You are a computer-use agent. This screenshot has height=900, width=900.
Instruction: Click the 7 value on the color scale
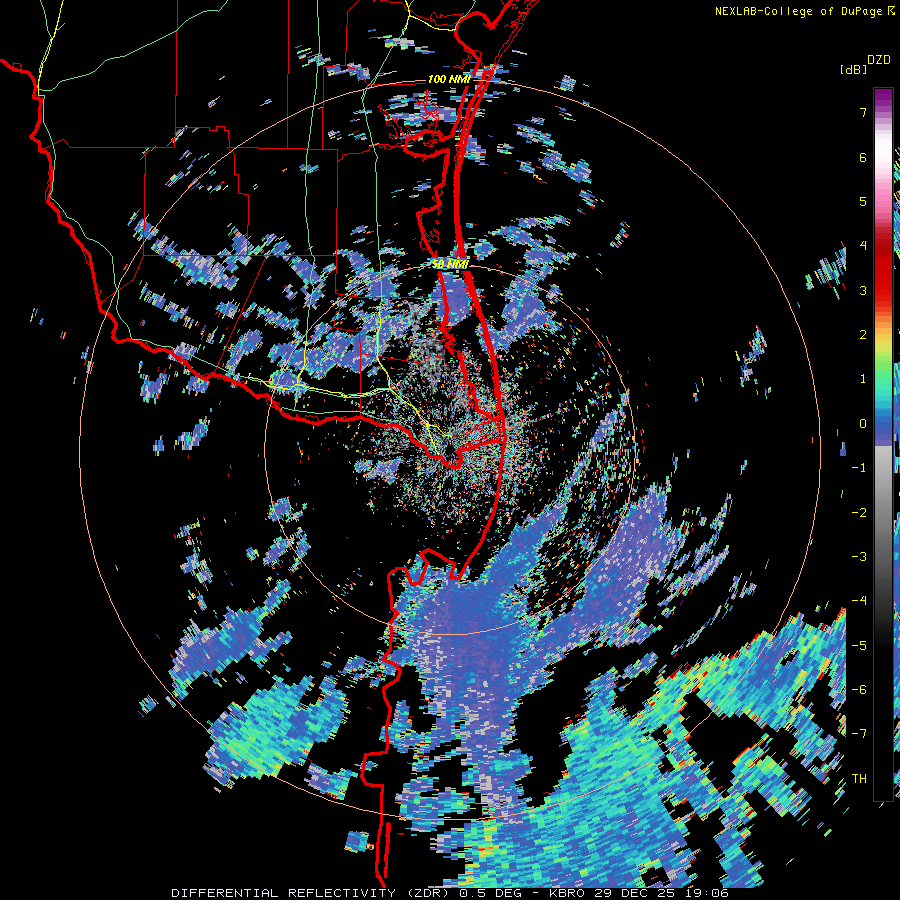point(863,112)
